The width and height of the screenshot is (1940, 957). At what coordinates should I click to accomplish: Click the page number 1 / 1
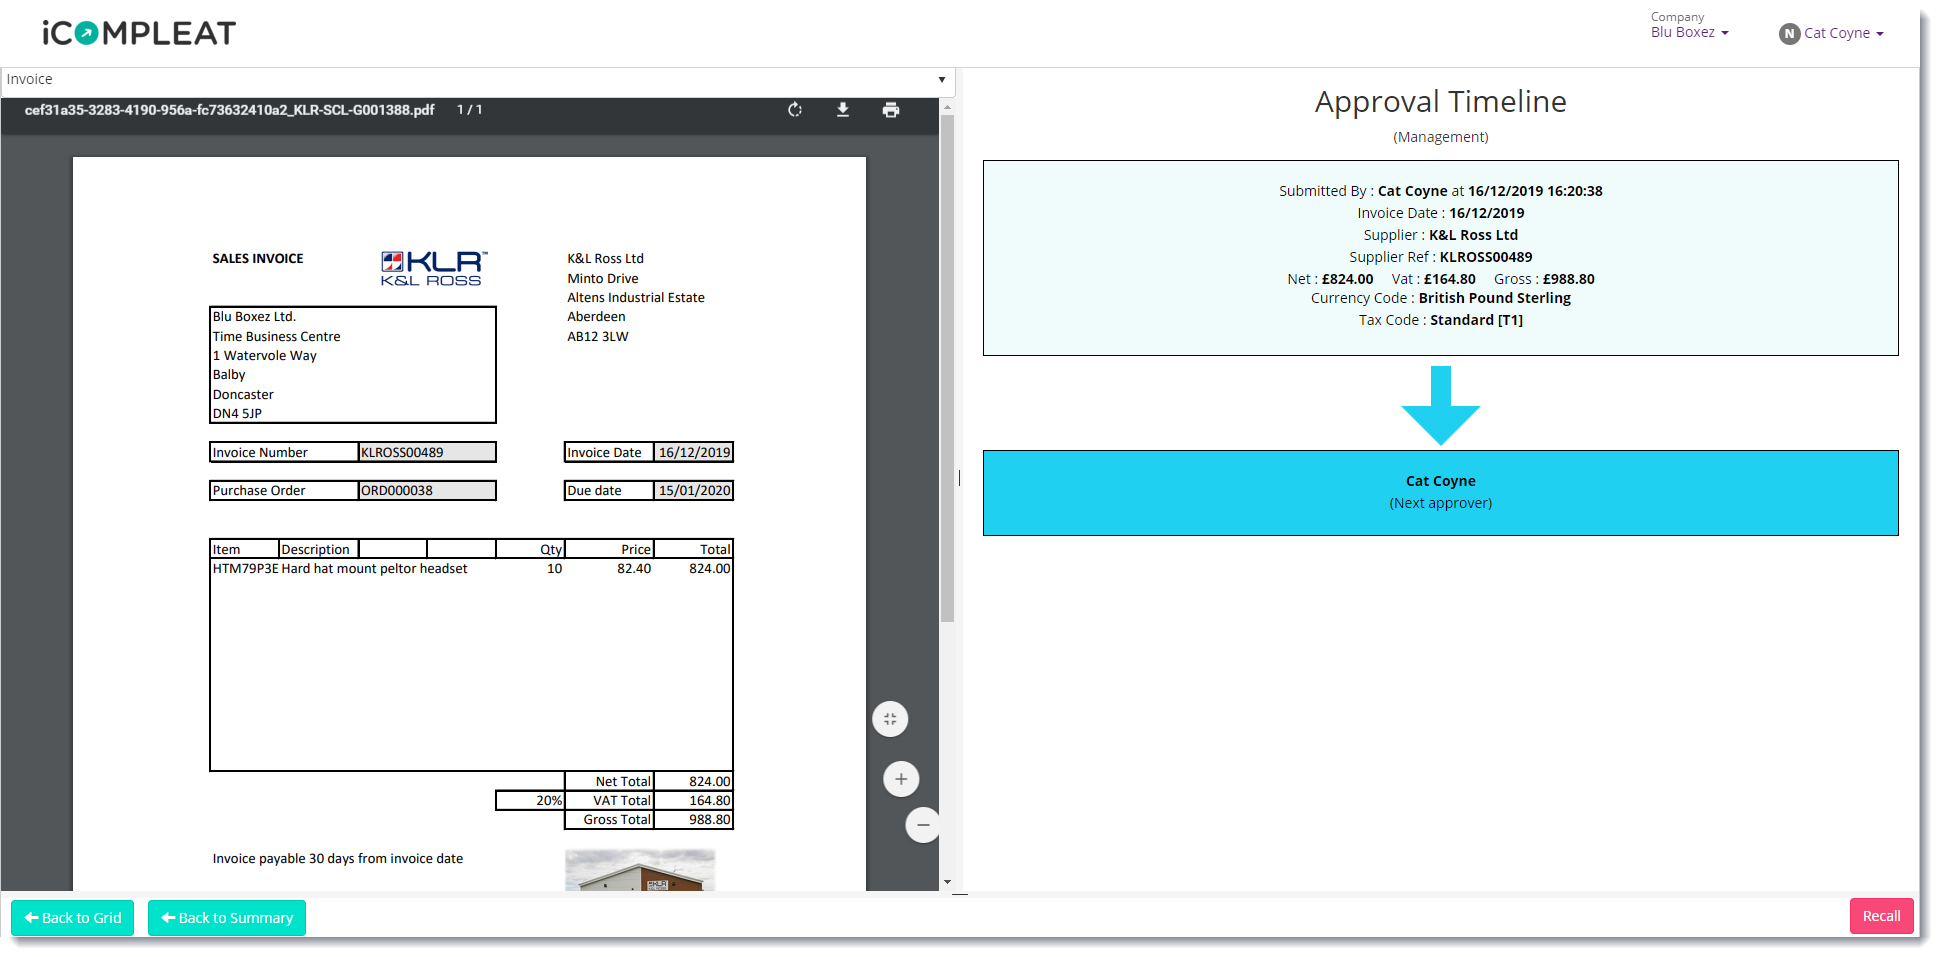tap(470, 110)
